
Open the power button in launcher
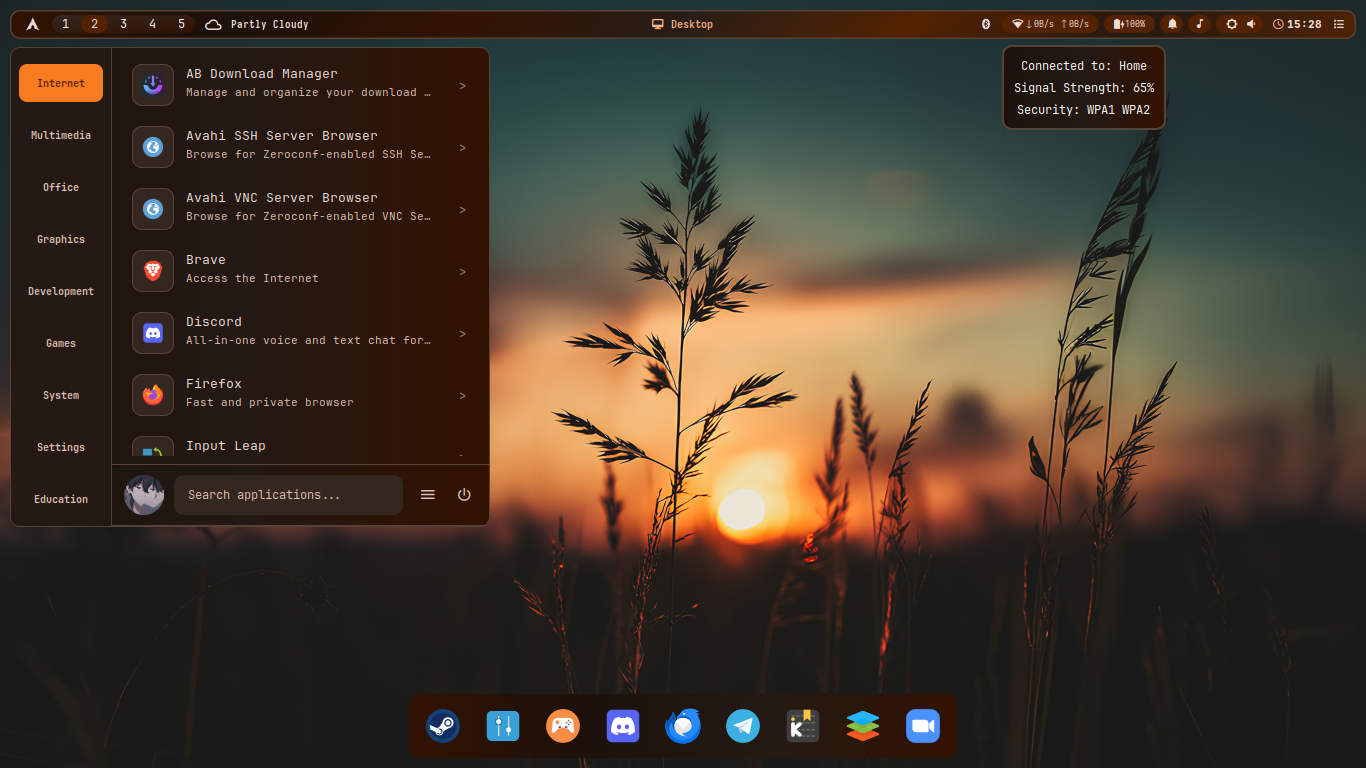tap(464, 495)
